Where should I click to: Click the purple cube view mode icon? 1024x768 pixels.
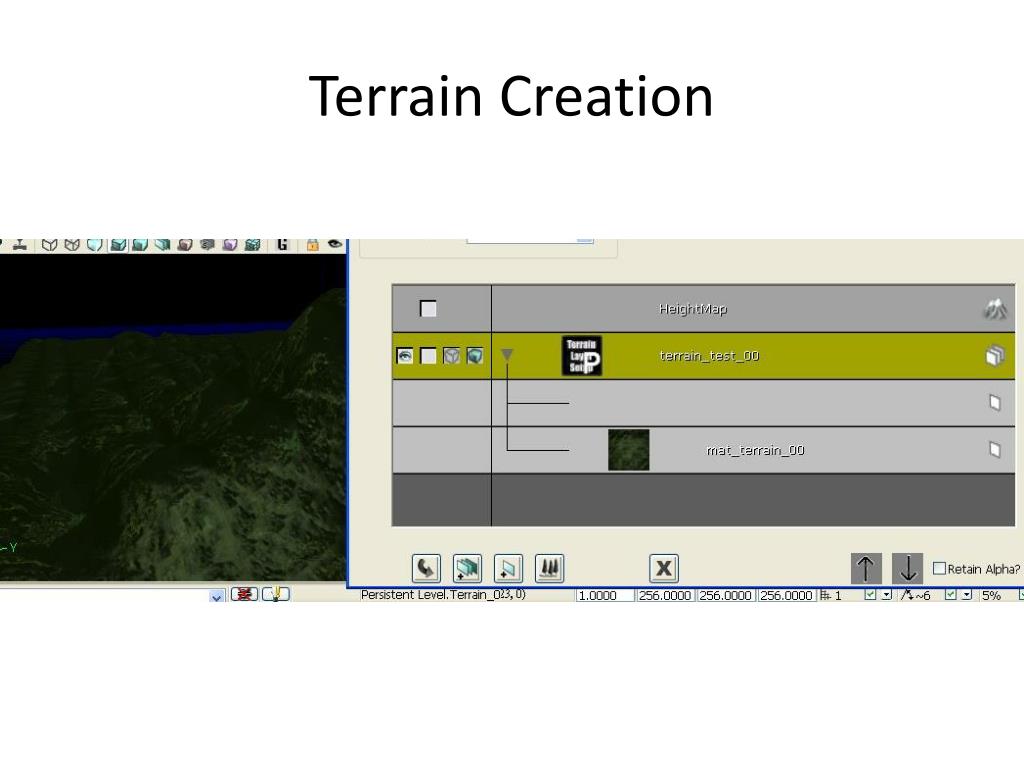230,245
